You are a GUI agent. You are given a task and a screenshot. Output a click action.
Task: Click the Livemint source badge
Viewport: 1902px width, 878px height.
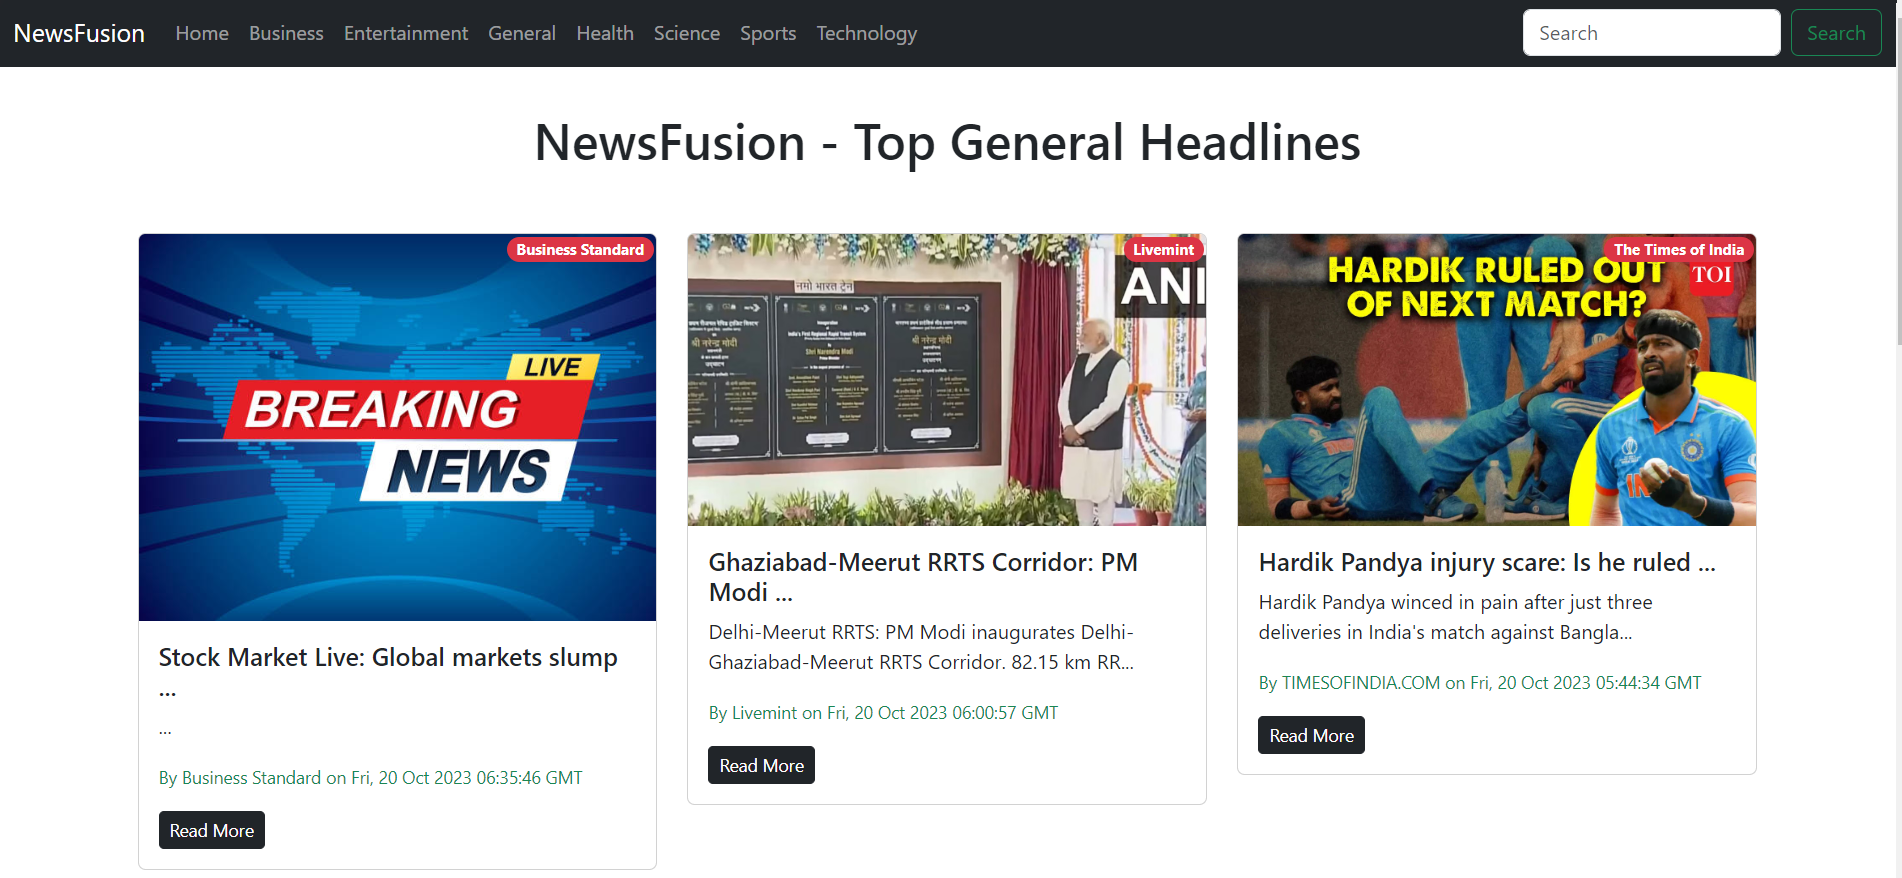tap(1163, 250)
